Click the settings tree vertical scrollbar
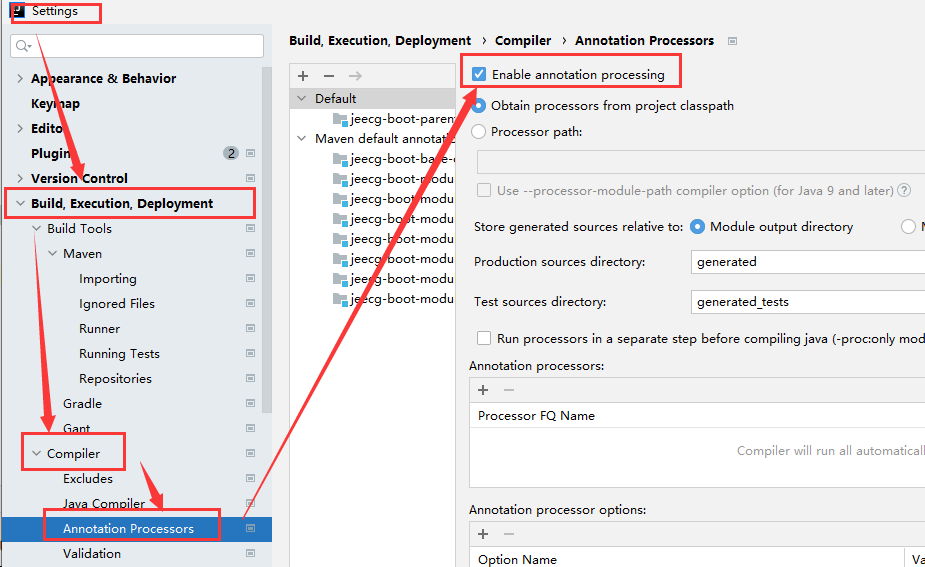This screenshot has height=567, width=925. click(267, 240)
